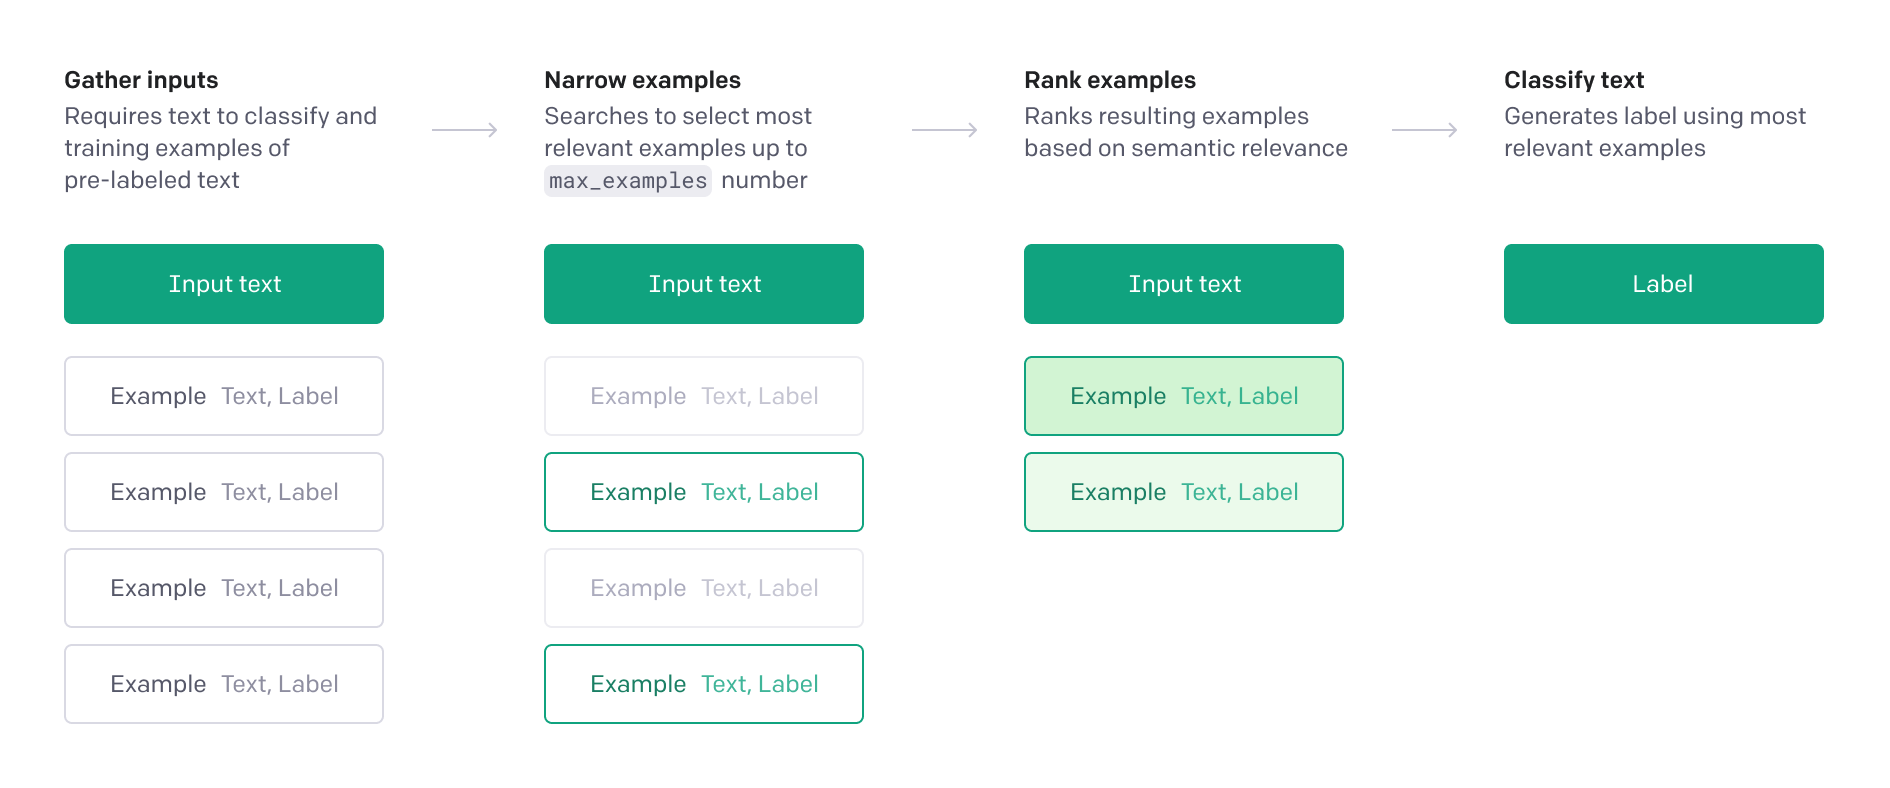This screenshot has width=1890, height=788.
Task: Click last green-outlined example under Narrow examples
Action: click(x=704, y=684)
